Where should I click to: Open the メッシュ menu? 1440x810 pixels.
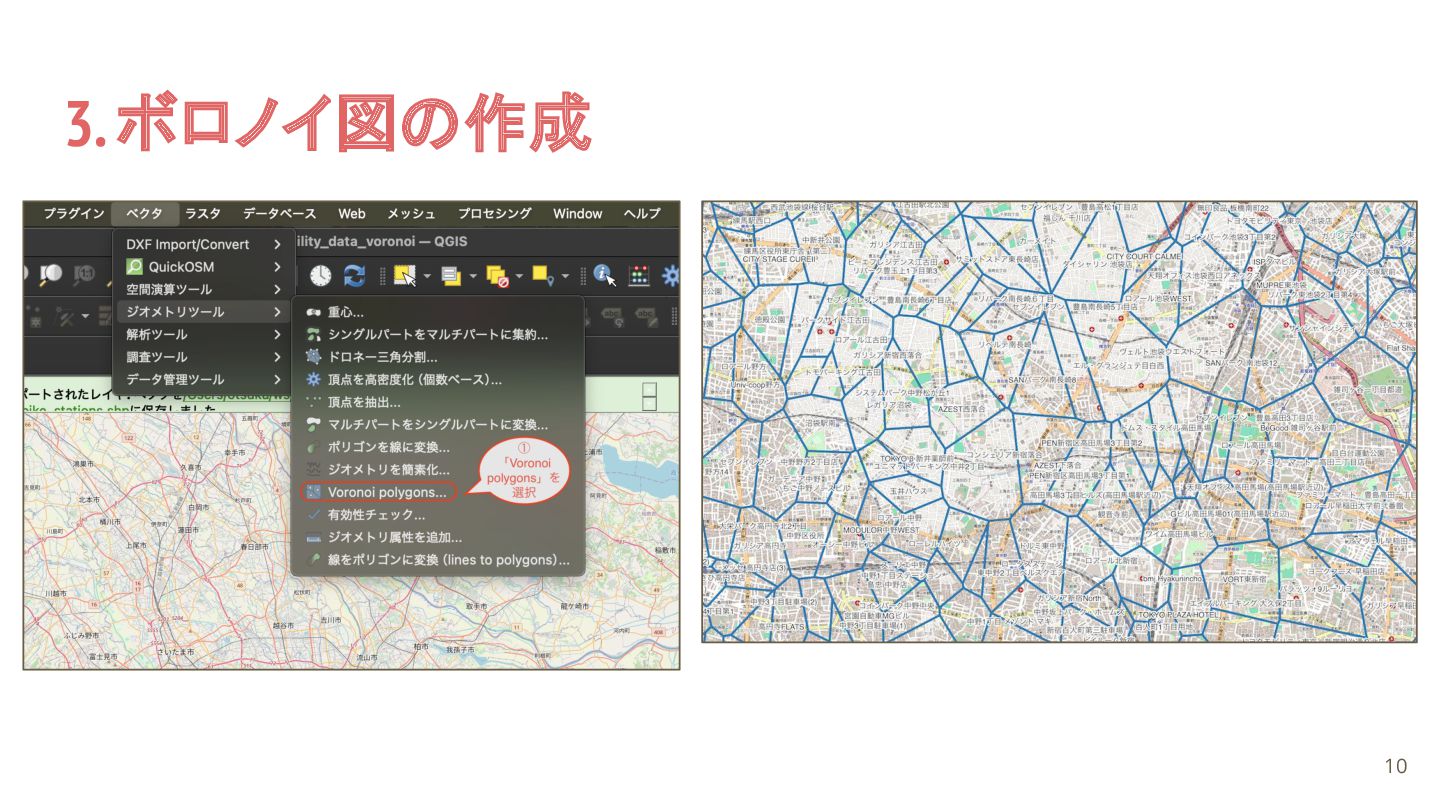click(x=411, y=213)
